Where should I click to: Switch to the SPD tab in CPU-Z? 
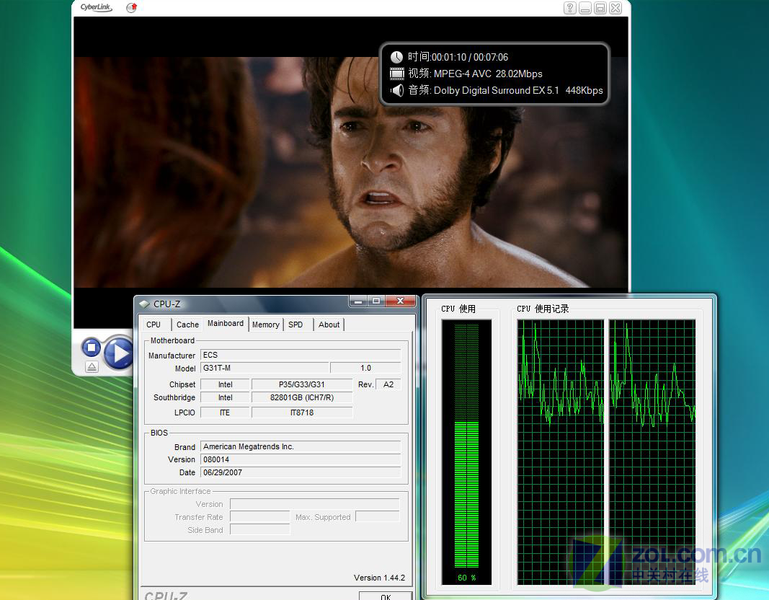click(x=296, y=324)
